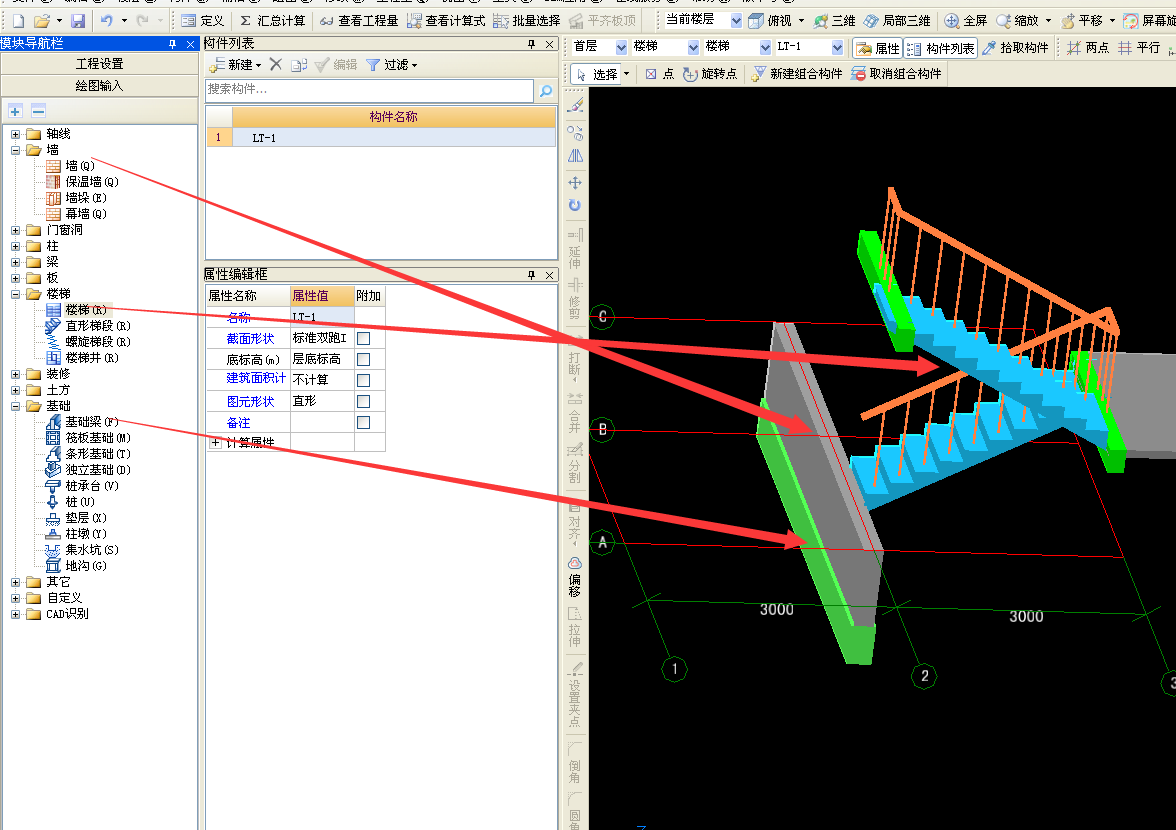Click 拾取构件 pick component tool
Image resolution: width=1176 pixels, height=830 pixels.
coord(1016,48)
